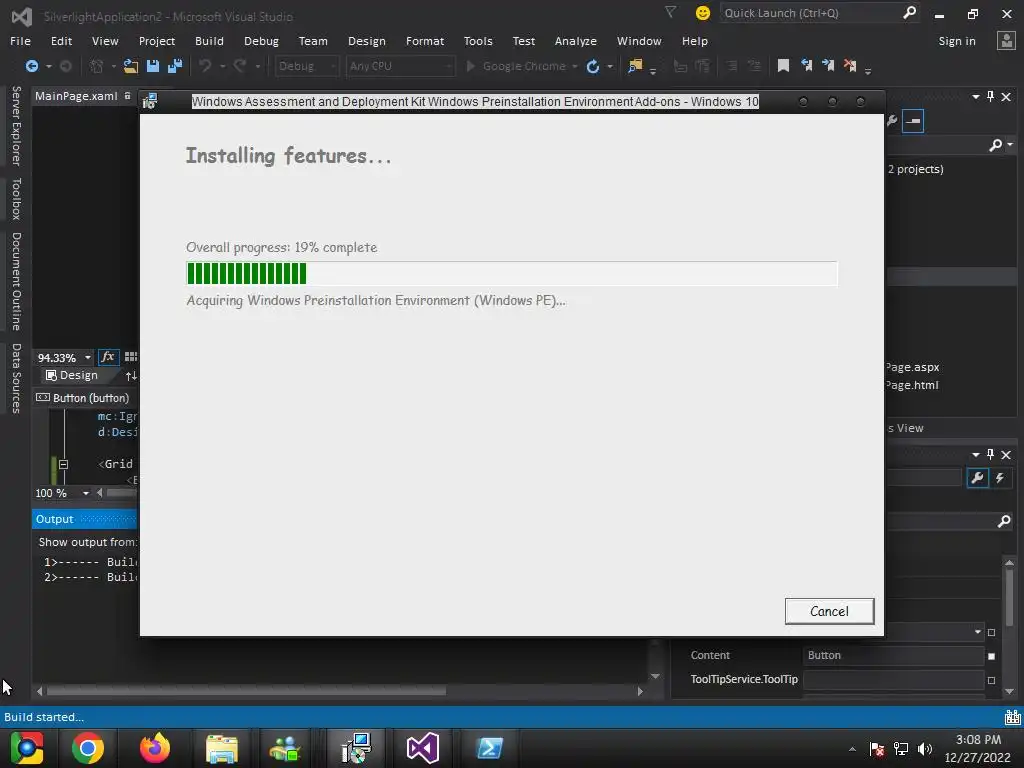Click the feedback smiley face icon
Viewport: 1024px width, 768px height.
pos(703,13)
